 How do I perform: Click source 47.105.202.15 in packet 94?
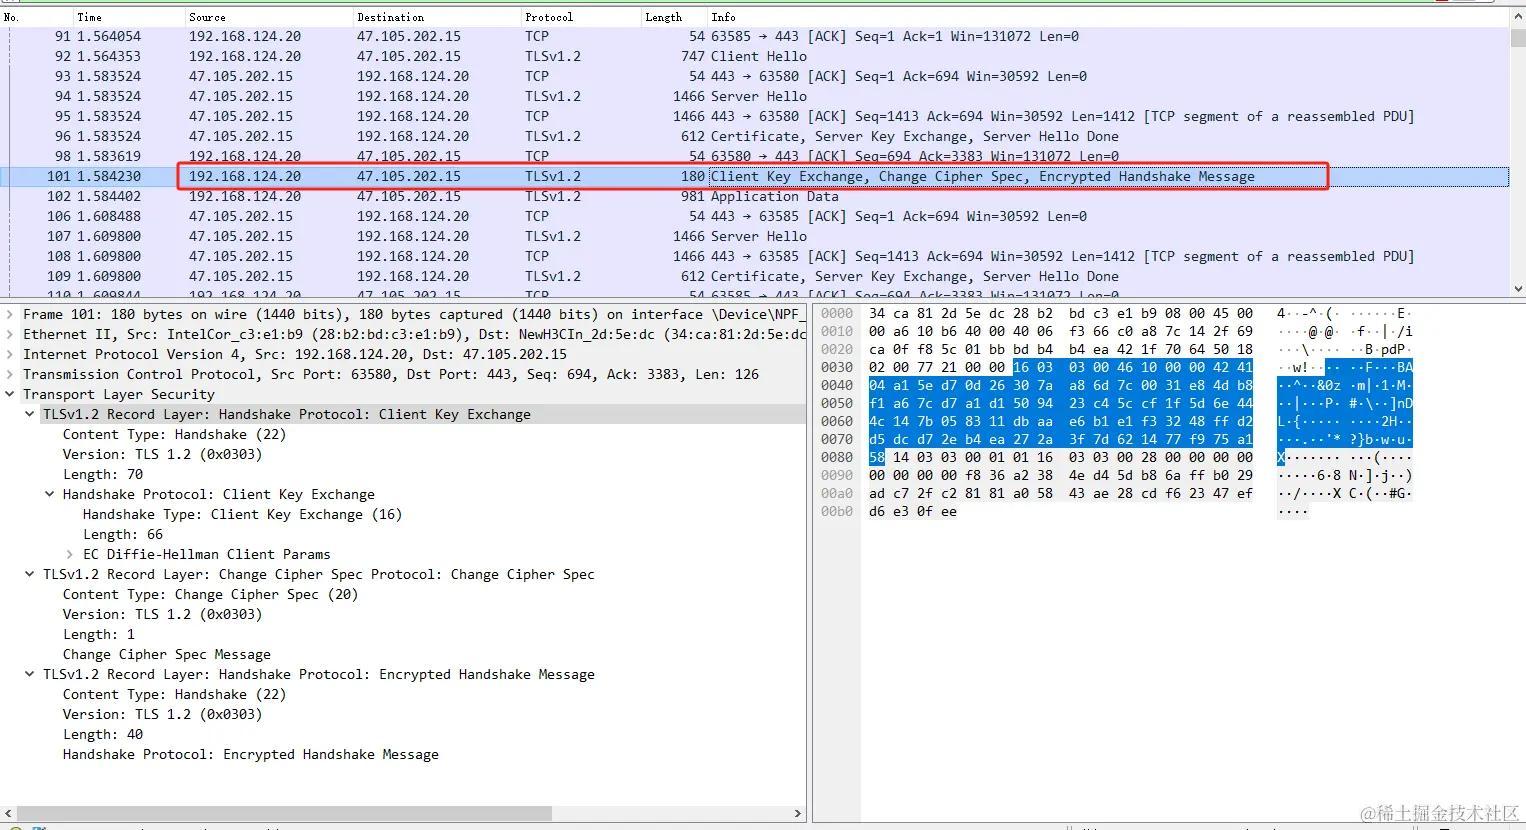241,96
